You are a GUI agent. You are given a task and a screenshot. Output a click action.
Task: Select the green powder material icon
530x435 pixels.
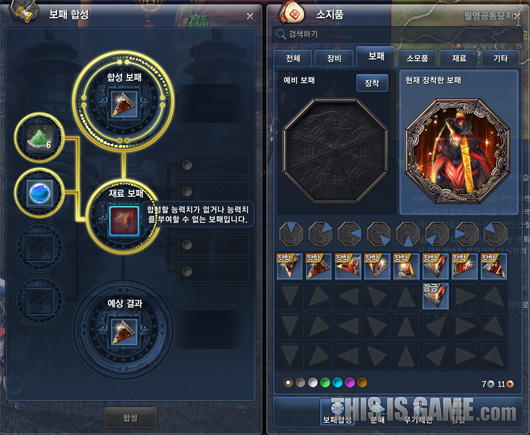click(39, 138)
